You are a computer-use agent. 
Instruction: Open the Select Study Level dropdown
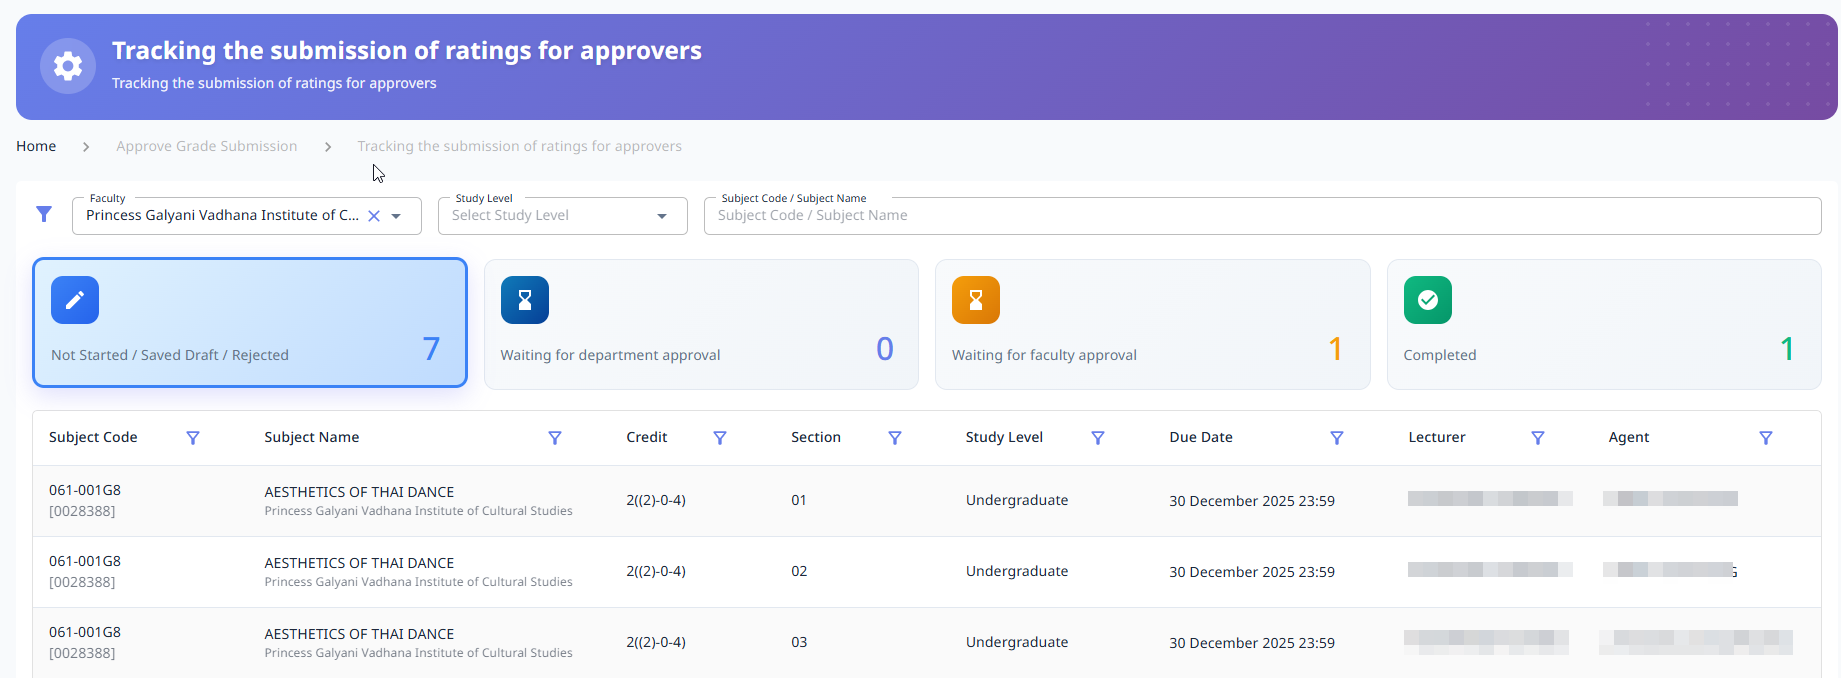pyautogui.click(x=562, y=216)
